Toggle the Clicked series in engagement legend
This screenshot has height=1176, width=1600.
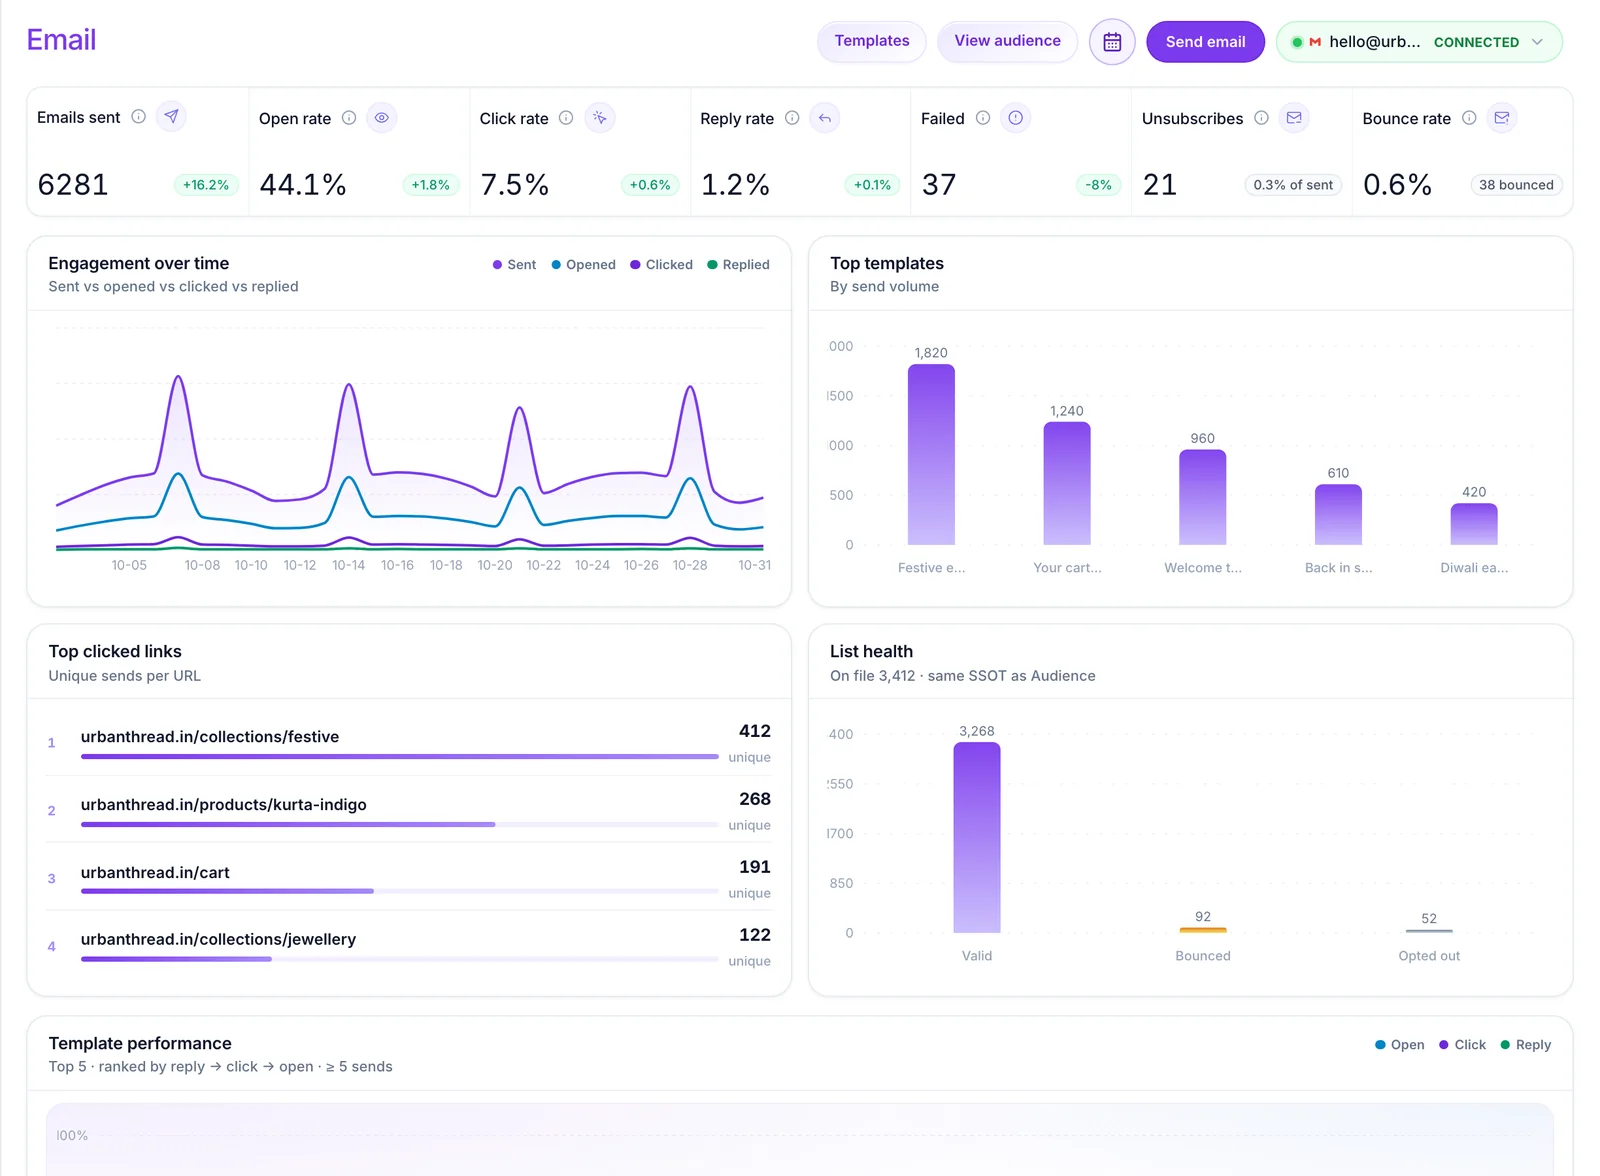pos(661,265)
